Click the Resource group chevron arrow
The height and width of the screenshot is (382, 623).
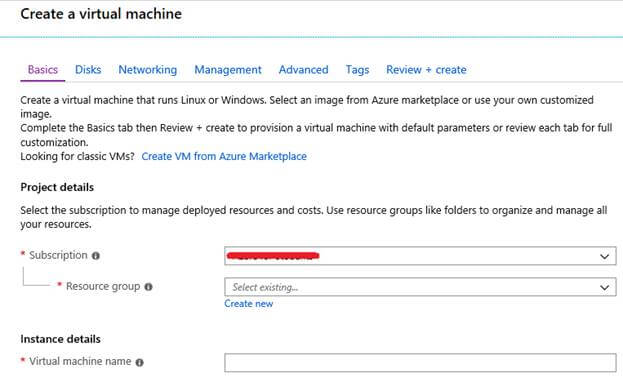[604, 287]
